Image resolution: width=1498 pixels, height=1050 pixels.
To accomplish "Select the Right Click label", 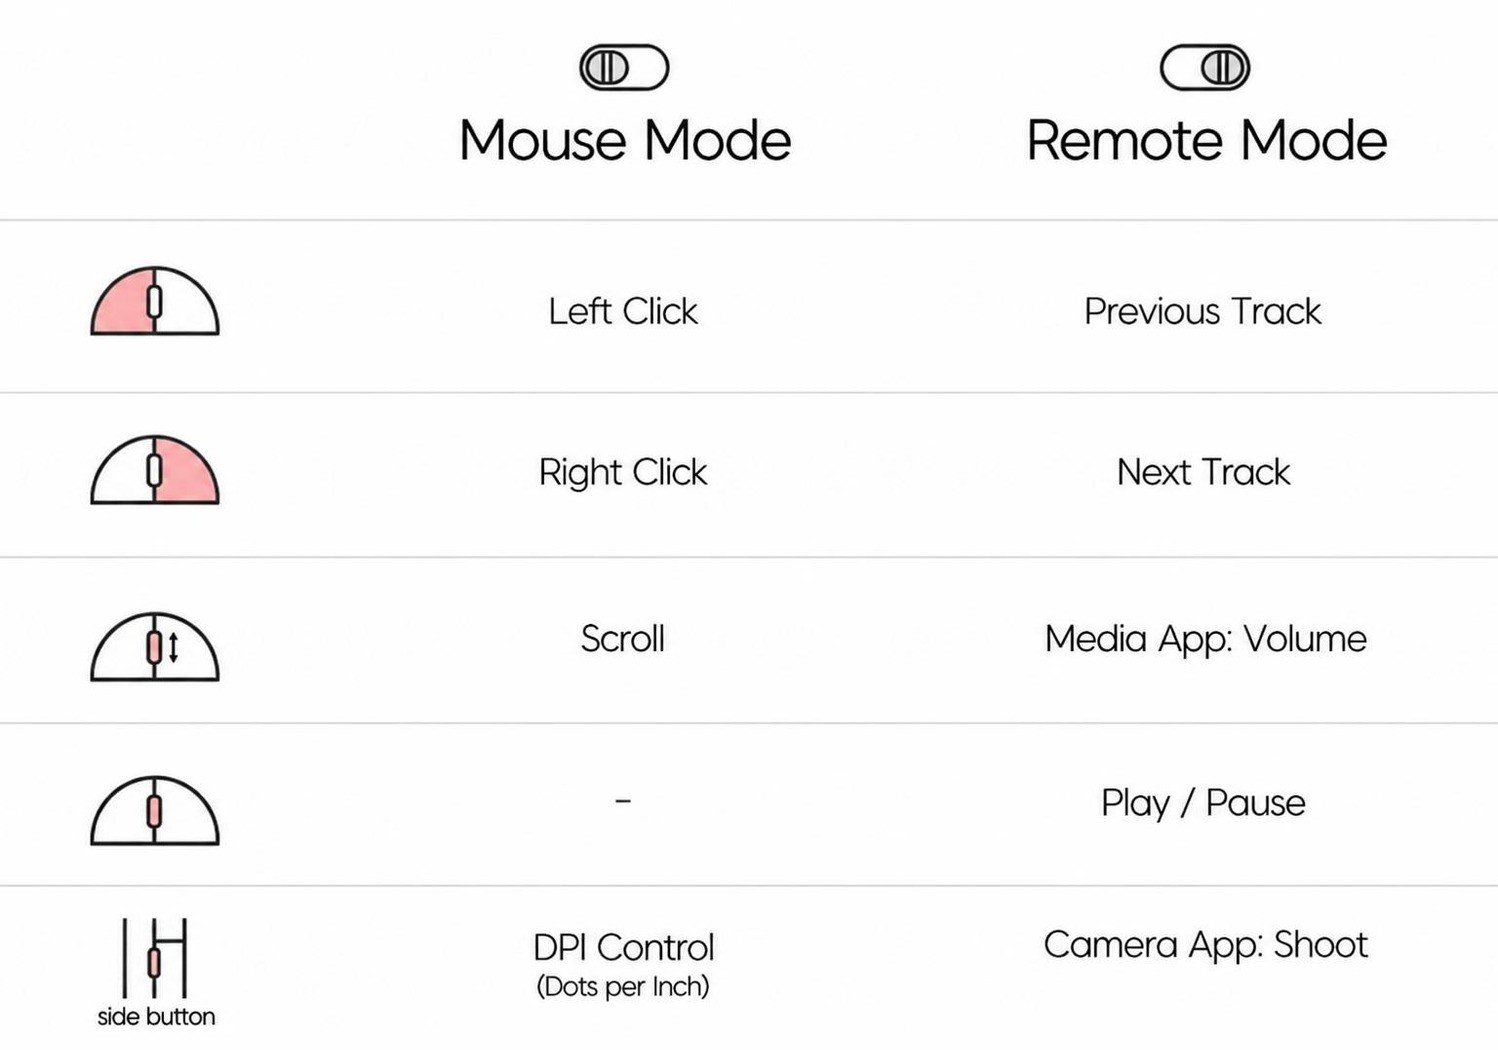I will 623,472.
